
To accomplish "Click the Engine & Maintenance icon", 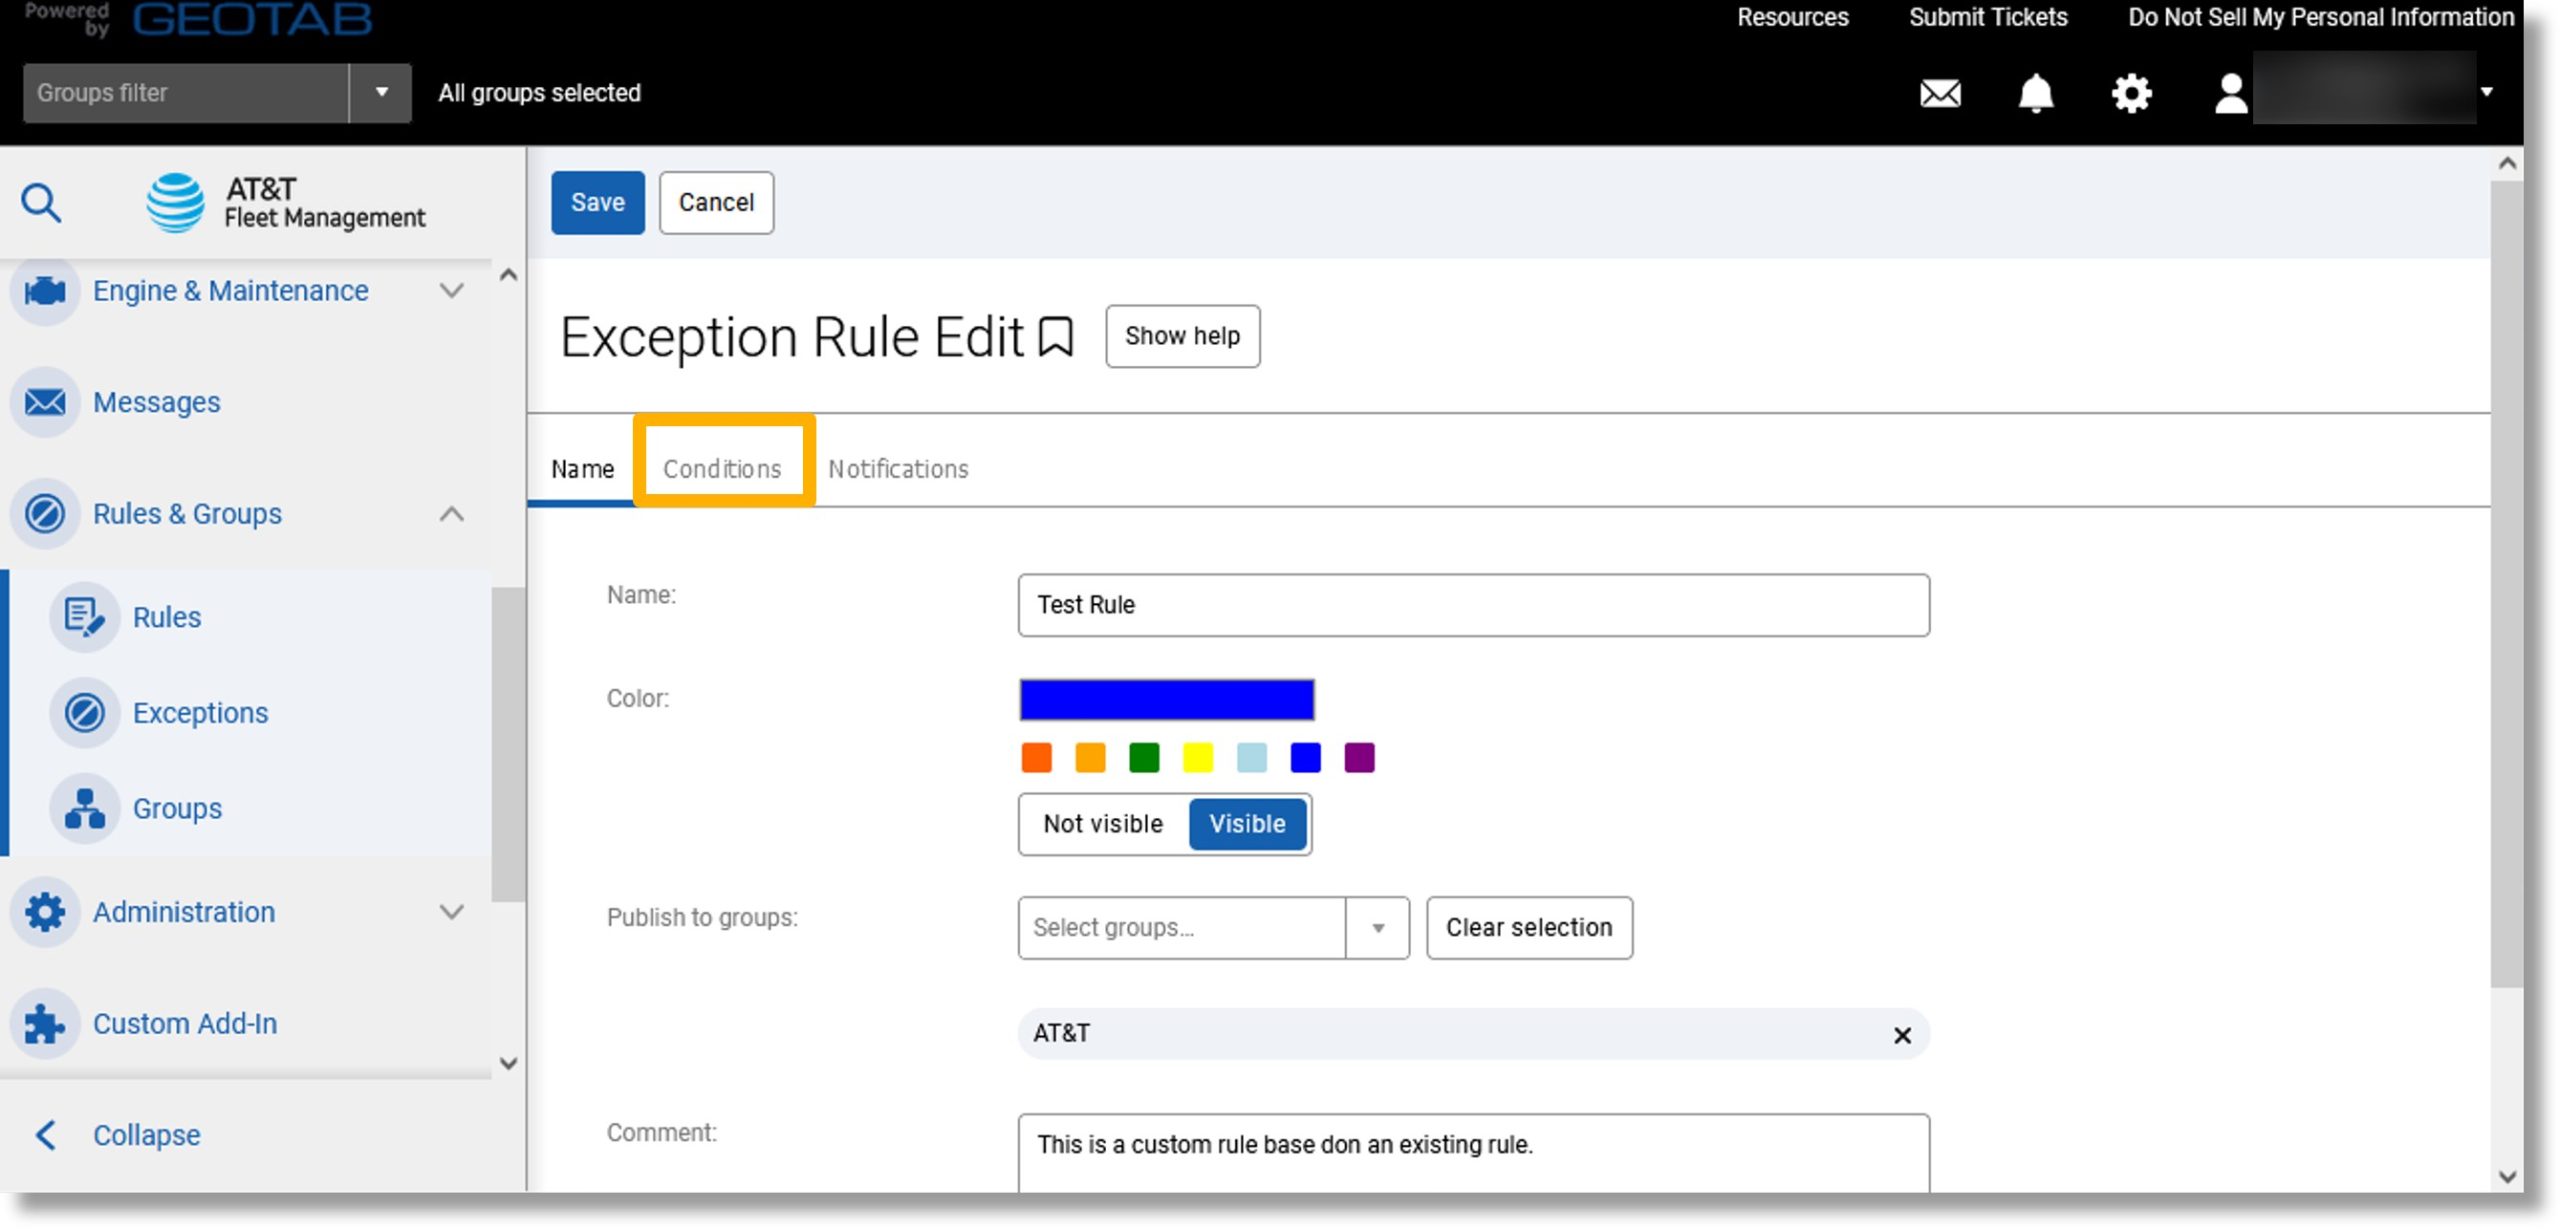I will [x=44, y=289].
